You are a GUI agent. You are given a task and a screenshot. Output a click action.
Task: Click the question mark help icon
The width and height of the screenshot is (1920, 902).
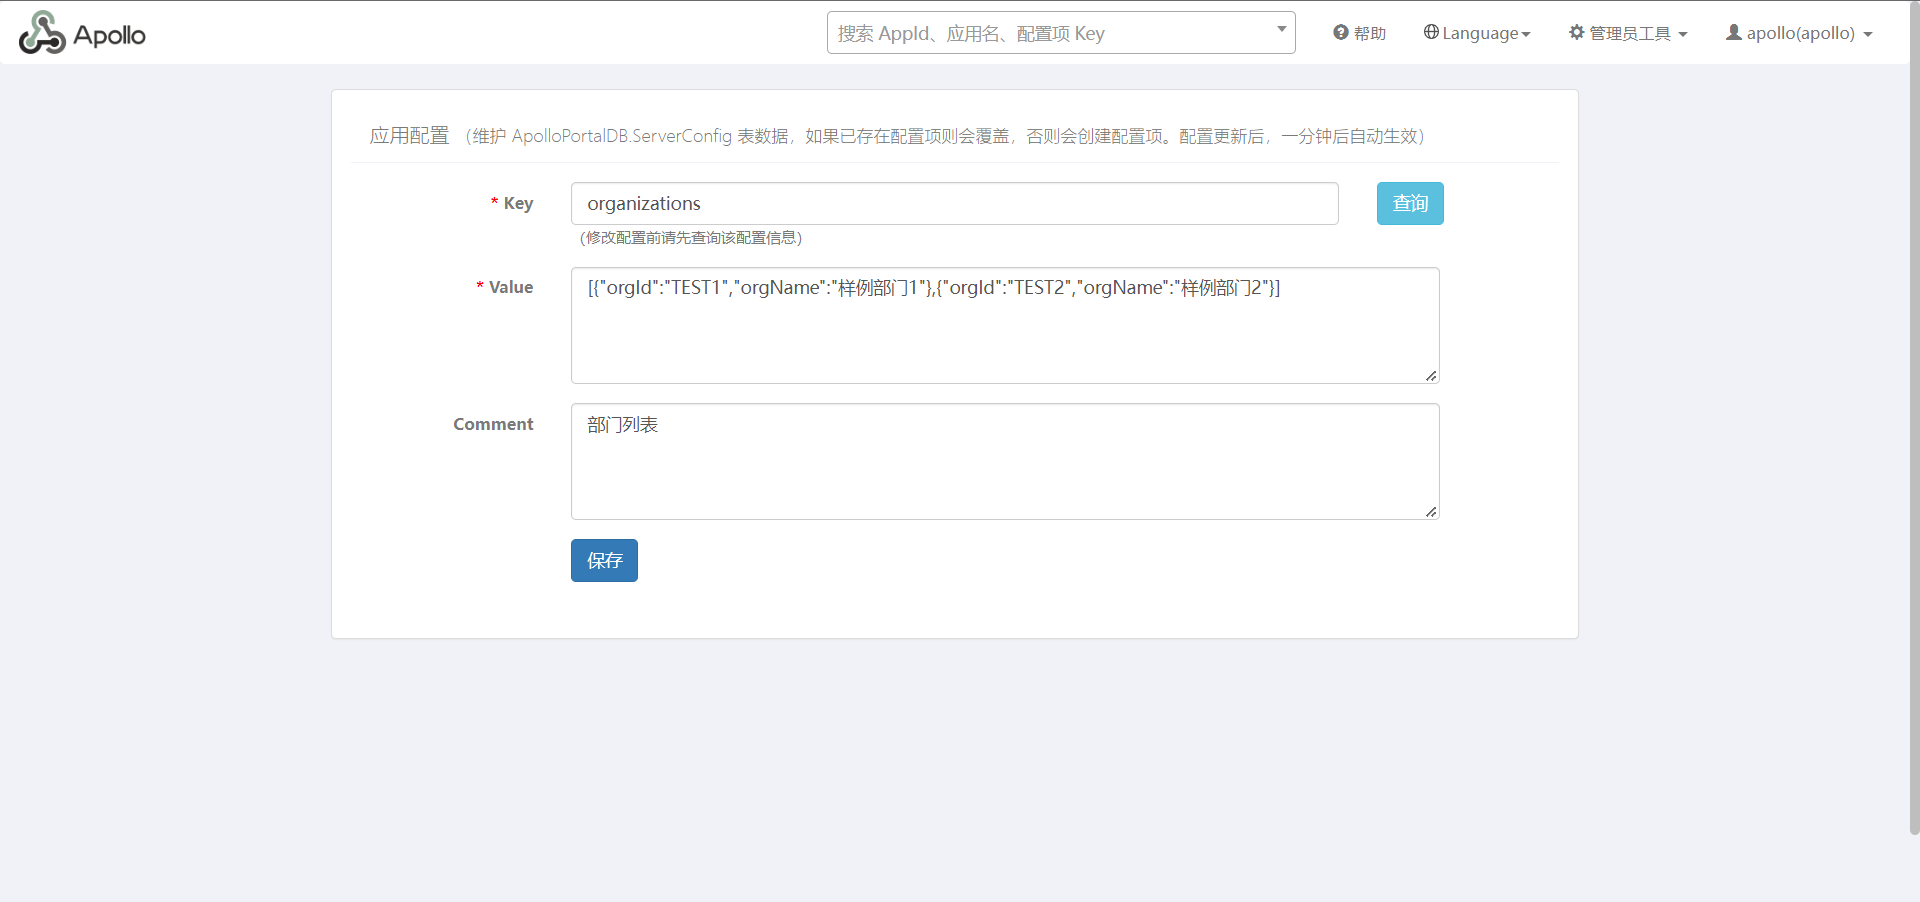[x=1340, y=33]
